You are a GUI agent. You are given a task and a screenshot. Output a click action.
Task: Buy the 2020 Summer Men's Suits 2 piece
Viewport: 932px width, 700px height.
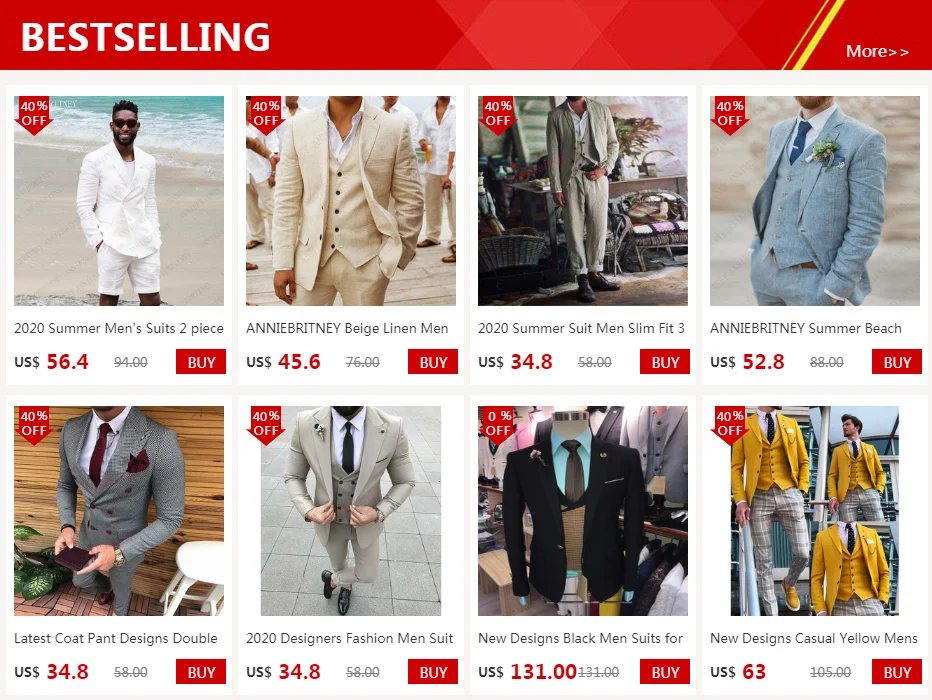tap(201, 362)
